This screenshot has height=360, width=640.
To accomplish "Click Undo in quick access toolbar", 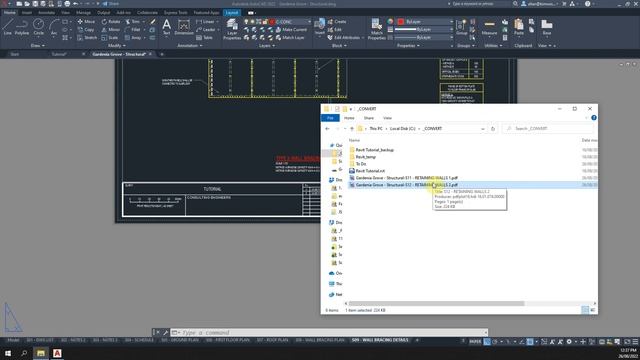I will tap(76, 4).
